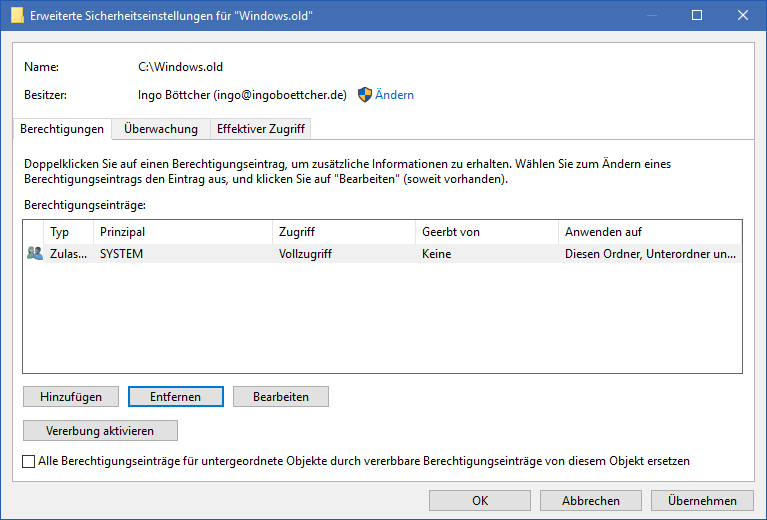Sort by the Prinzipal column header
Viewport: 767px width, 520px height.
tap(183, 232)
